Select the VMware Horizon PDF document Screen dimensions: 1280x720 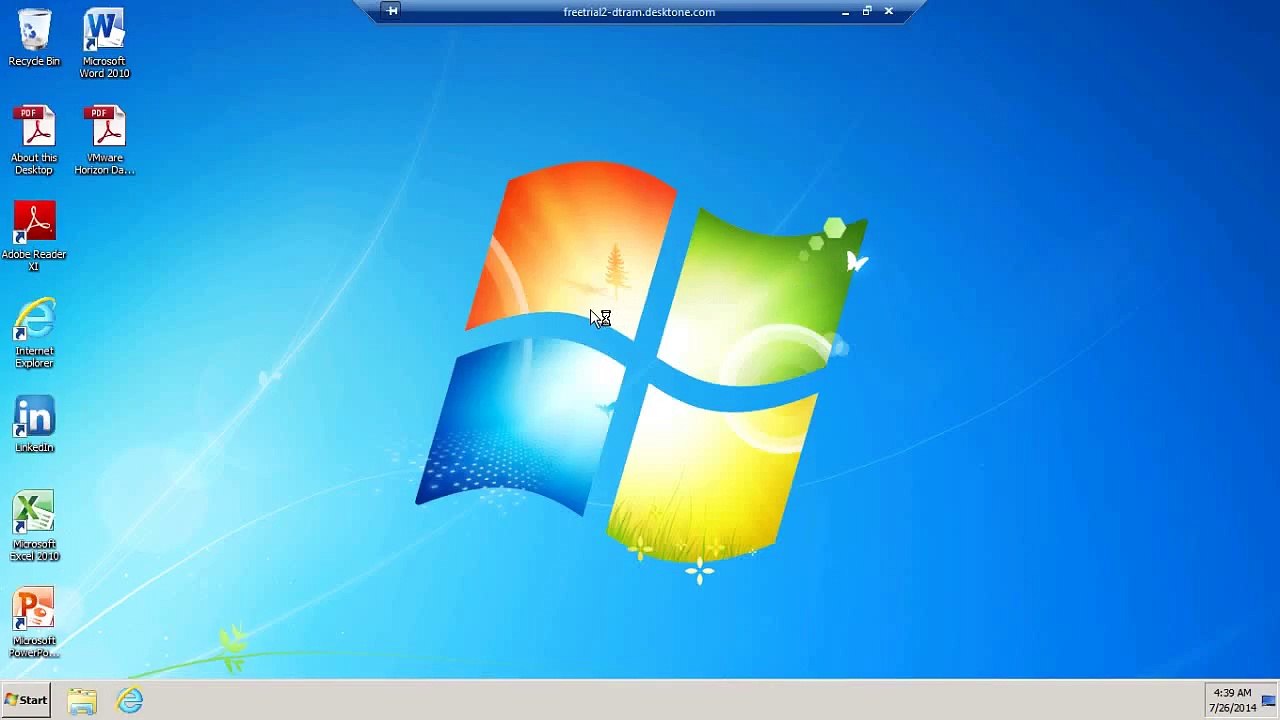[x=104, y=140]
